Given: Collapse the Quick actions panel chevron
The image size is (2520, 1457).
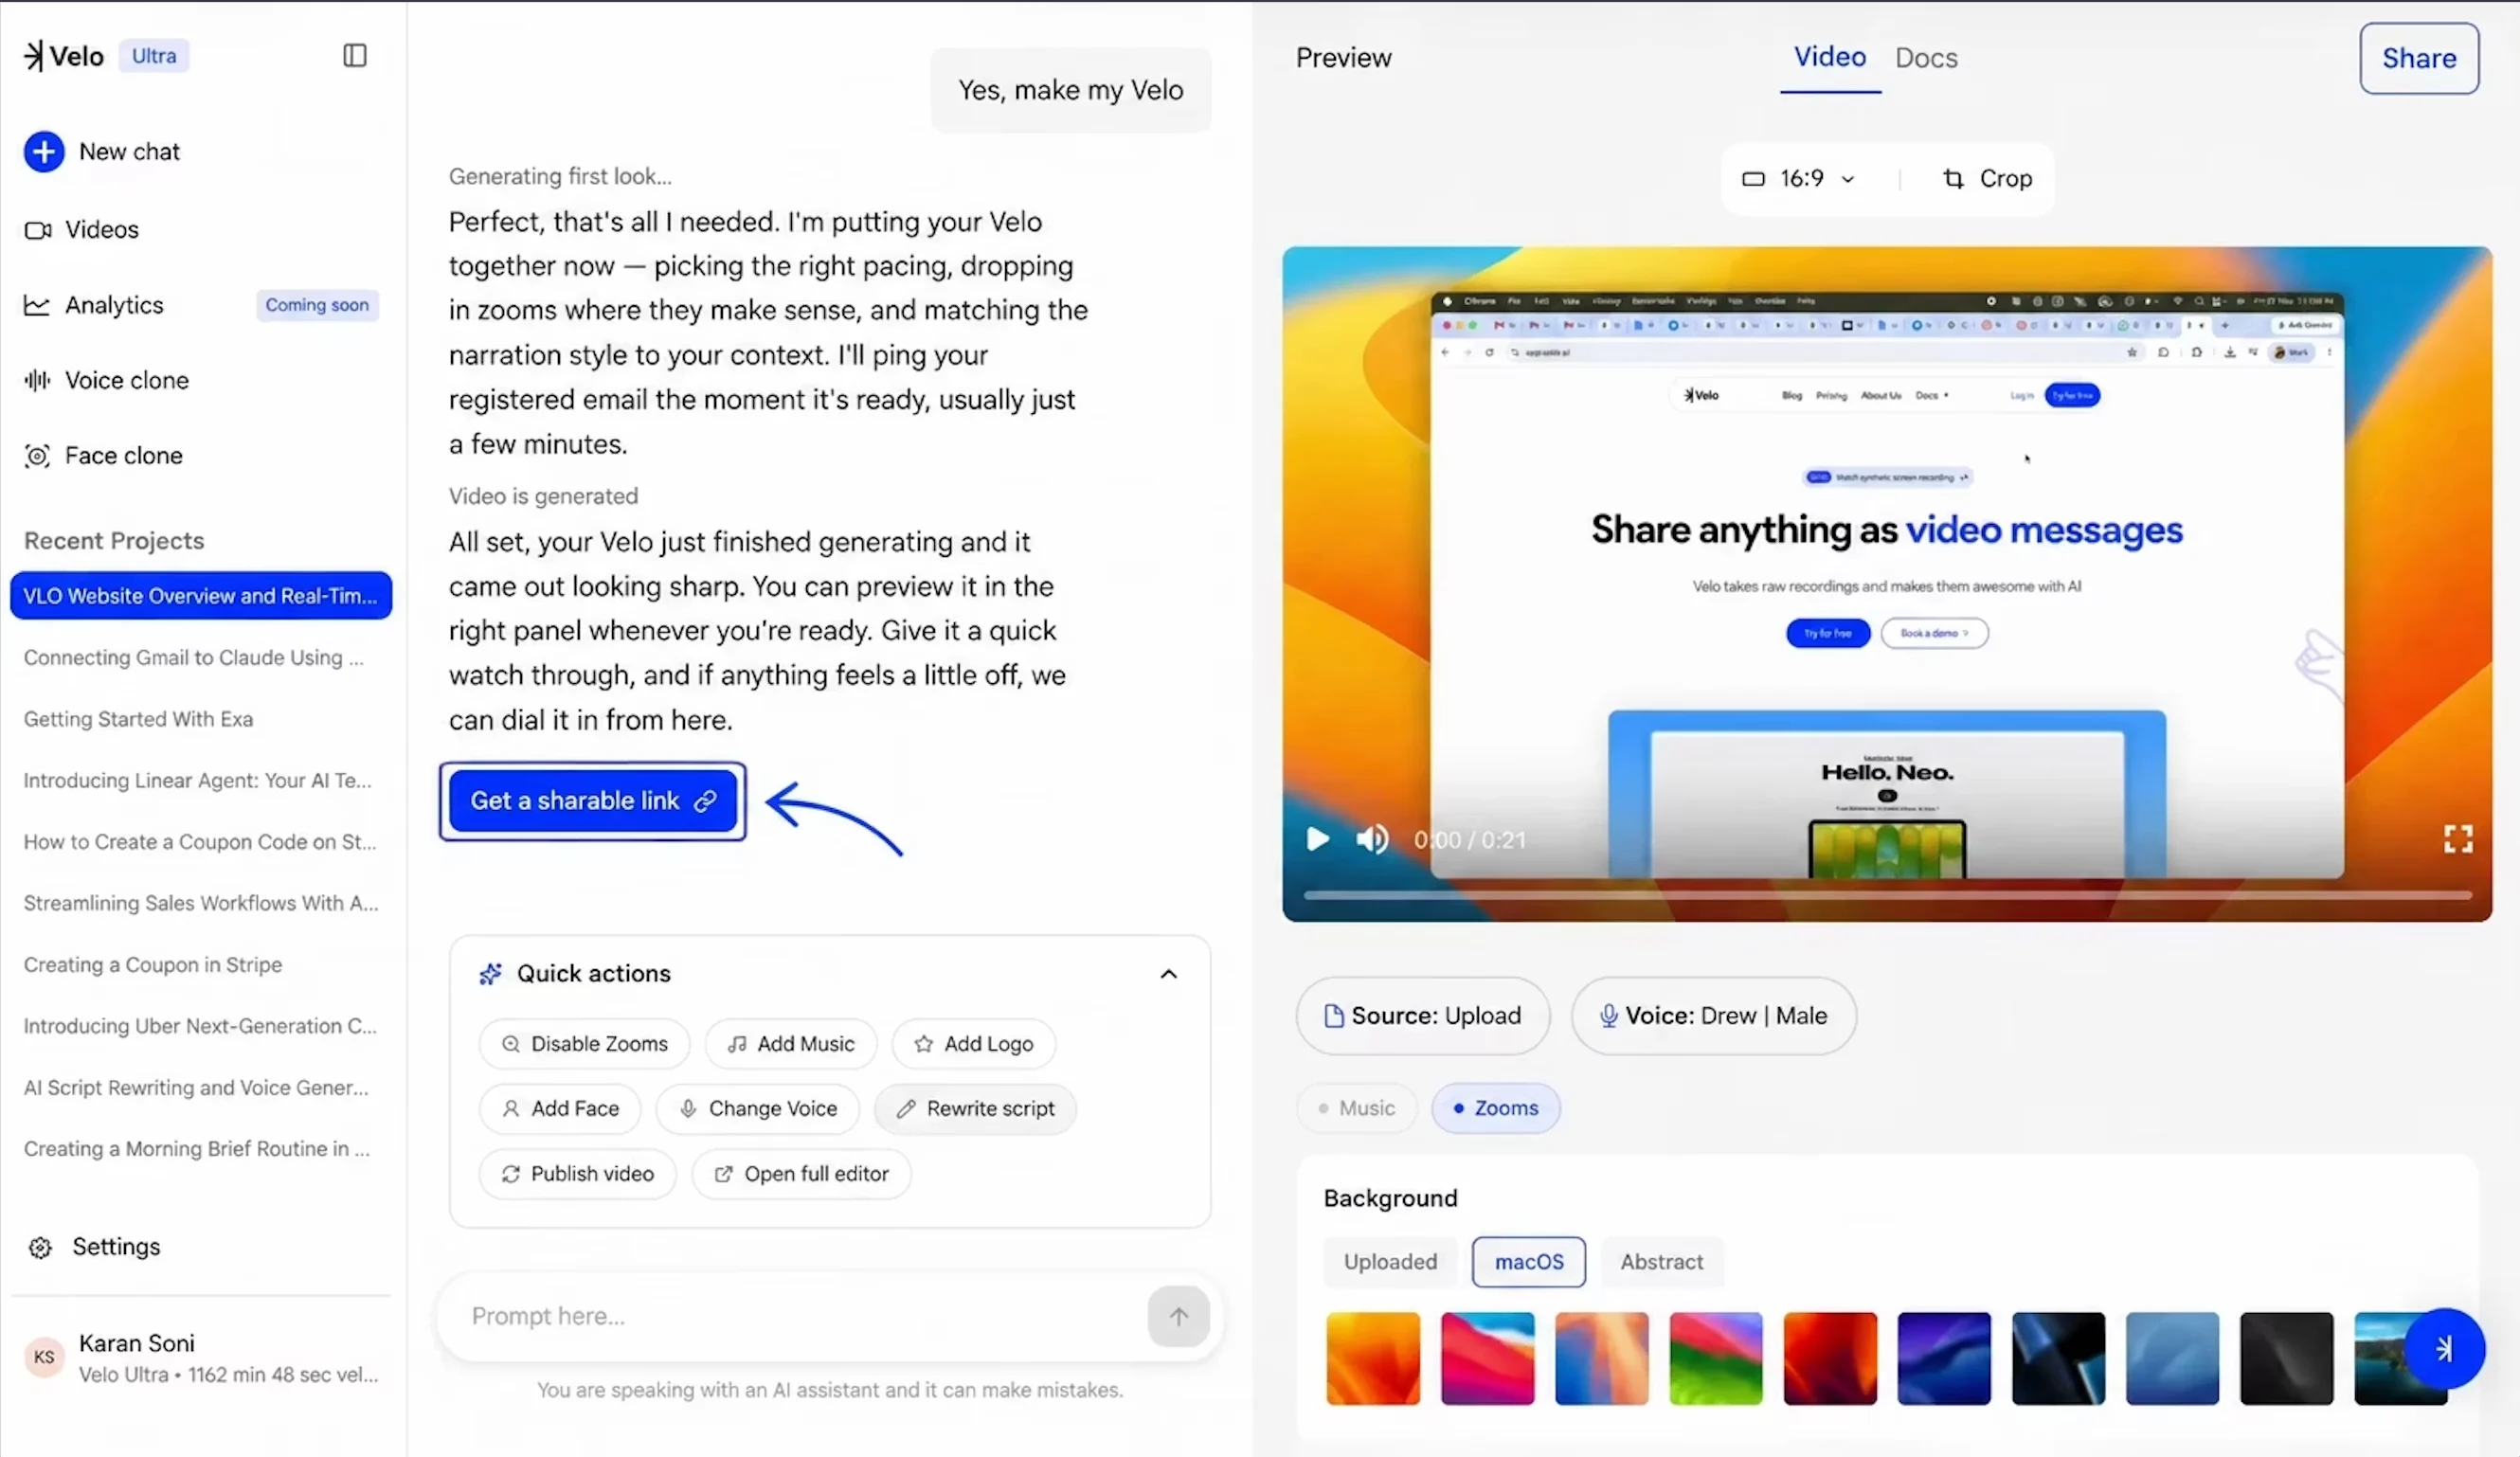Looking at the screenshot, I should click(1168, 974).
